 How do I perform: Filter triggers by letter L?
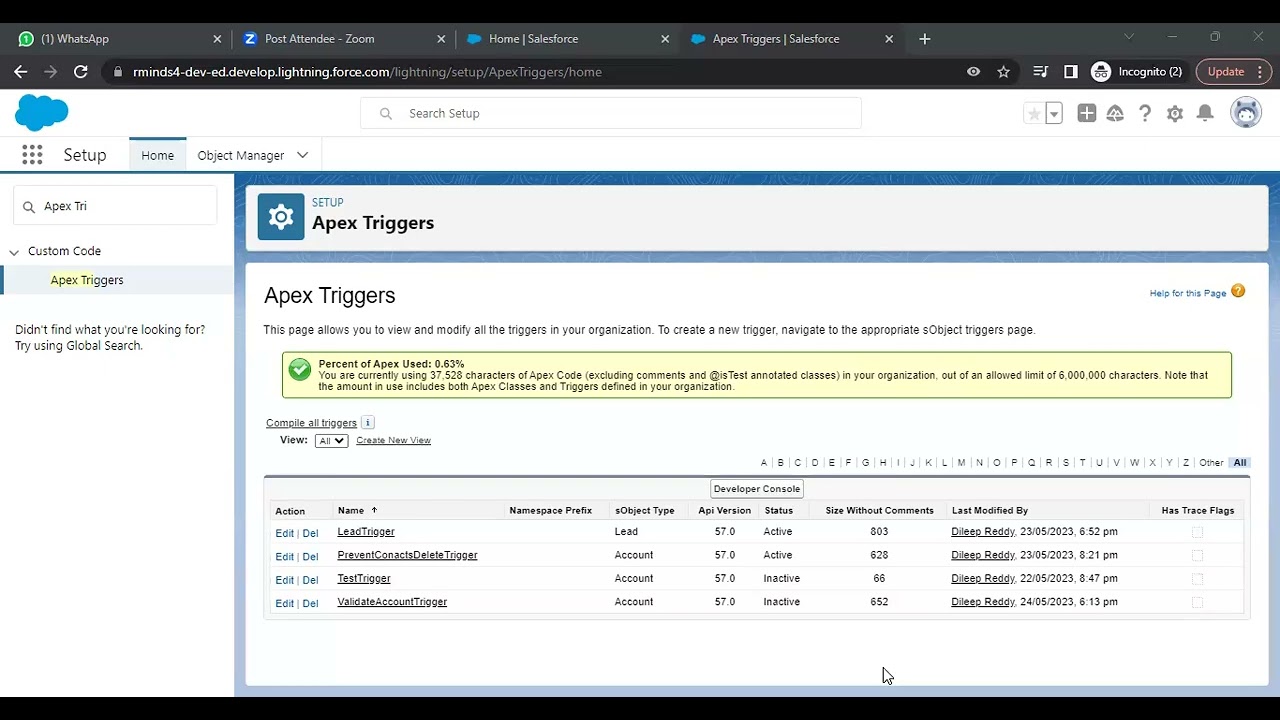tap(945, 463)
